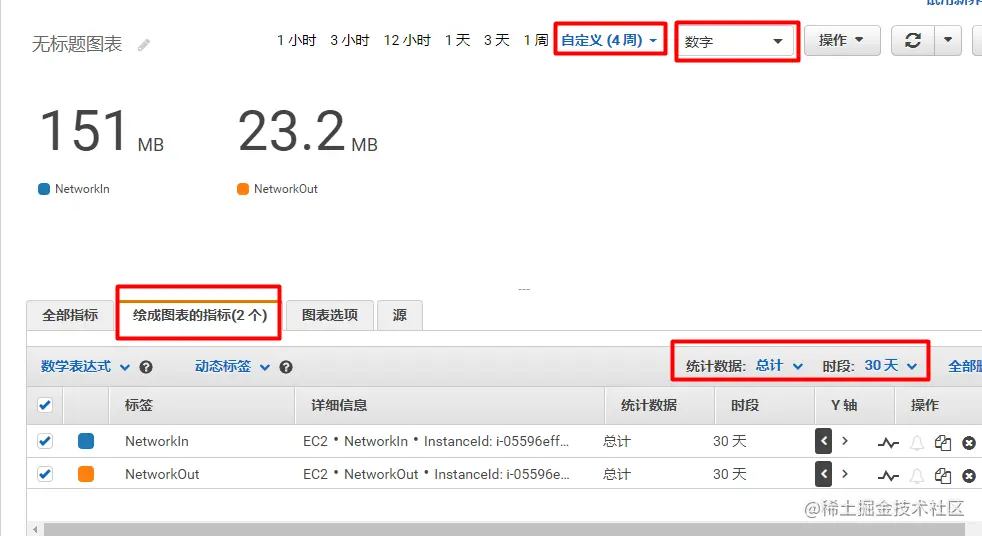Uncheck the NetworkOut row checkbox
Viewport: 982px width, 536px height.
[x=44, y=474]
